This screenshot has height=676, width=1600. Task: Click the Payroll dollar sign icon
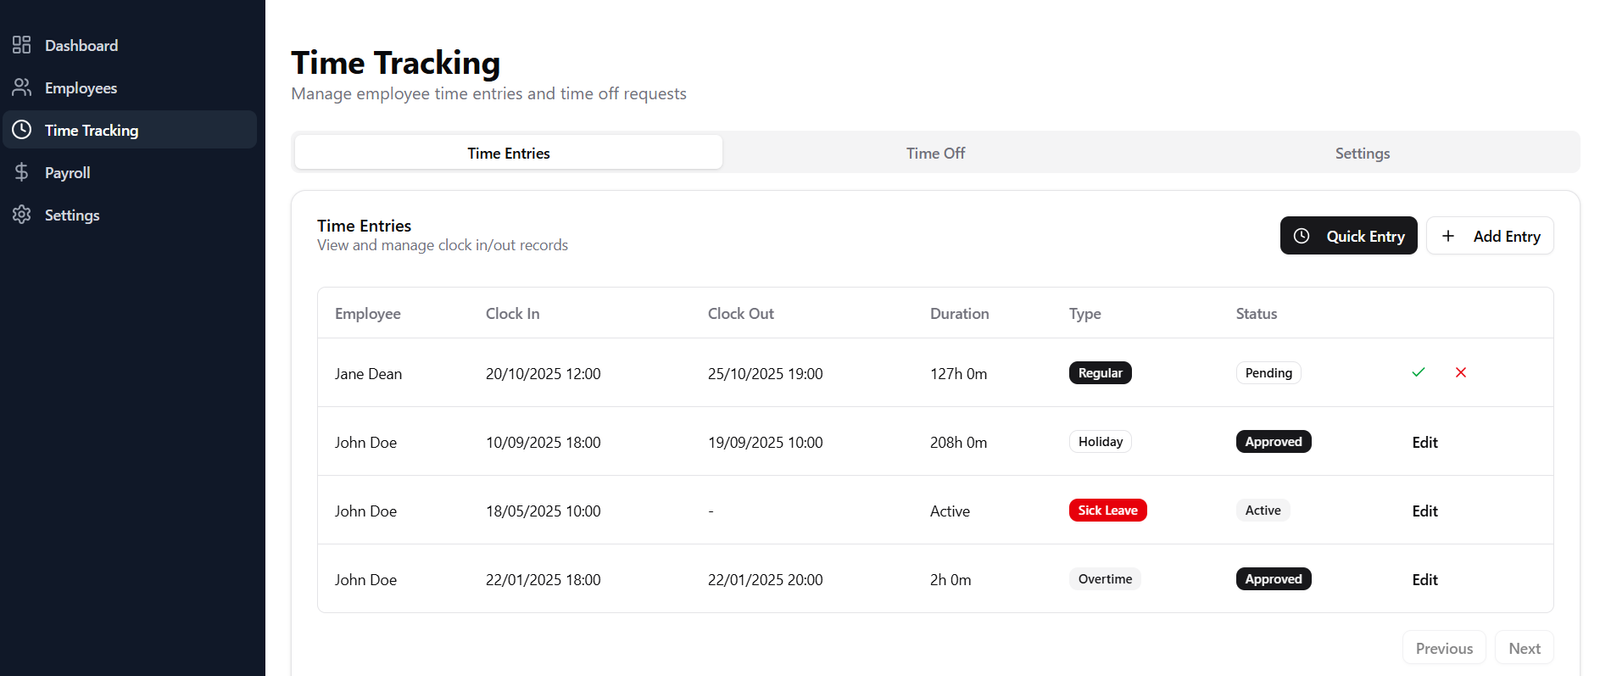(21, 172)
